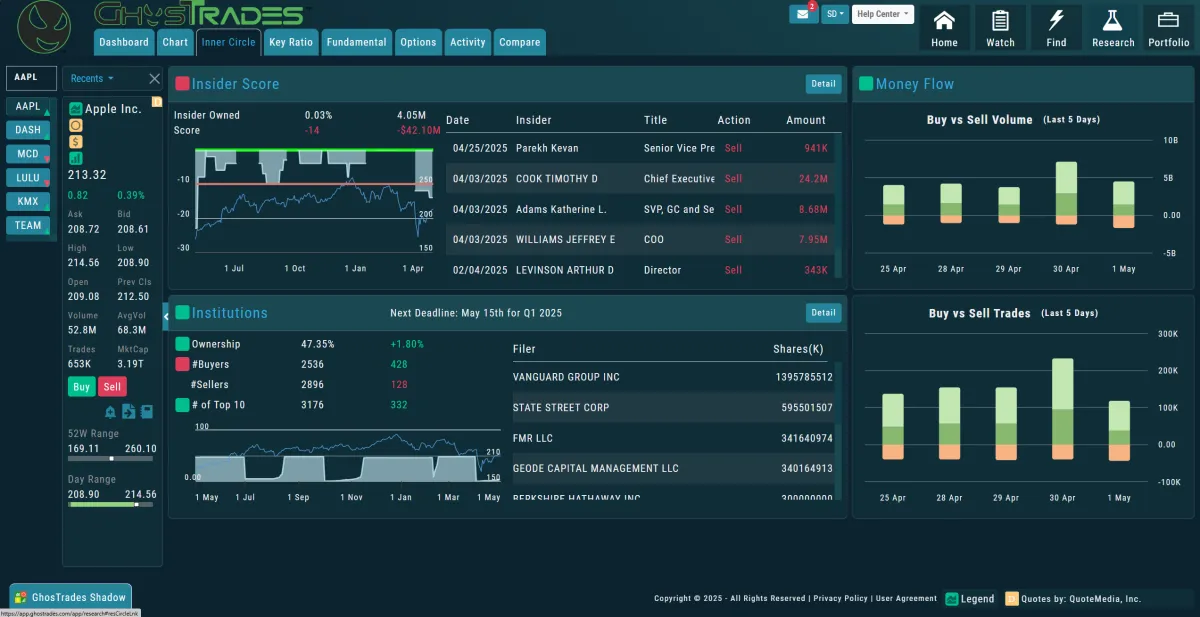Switch to the Chart tab
This screenshot has width=1200, height=617.
click(175, 42)
